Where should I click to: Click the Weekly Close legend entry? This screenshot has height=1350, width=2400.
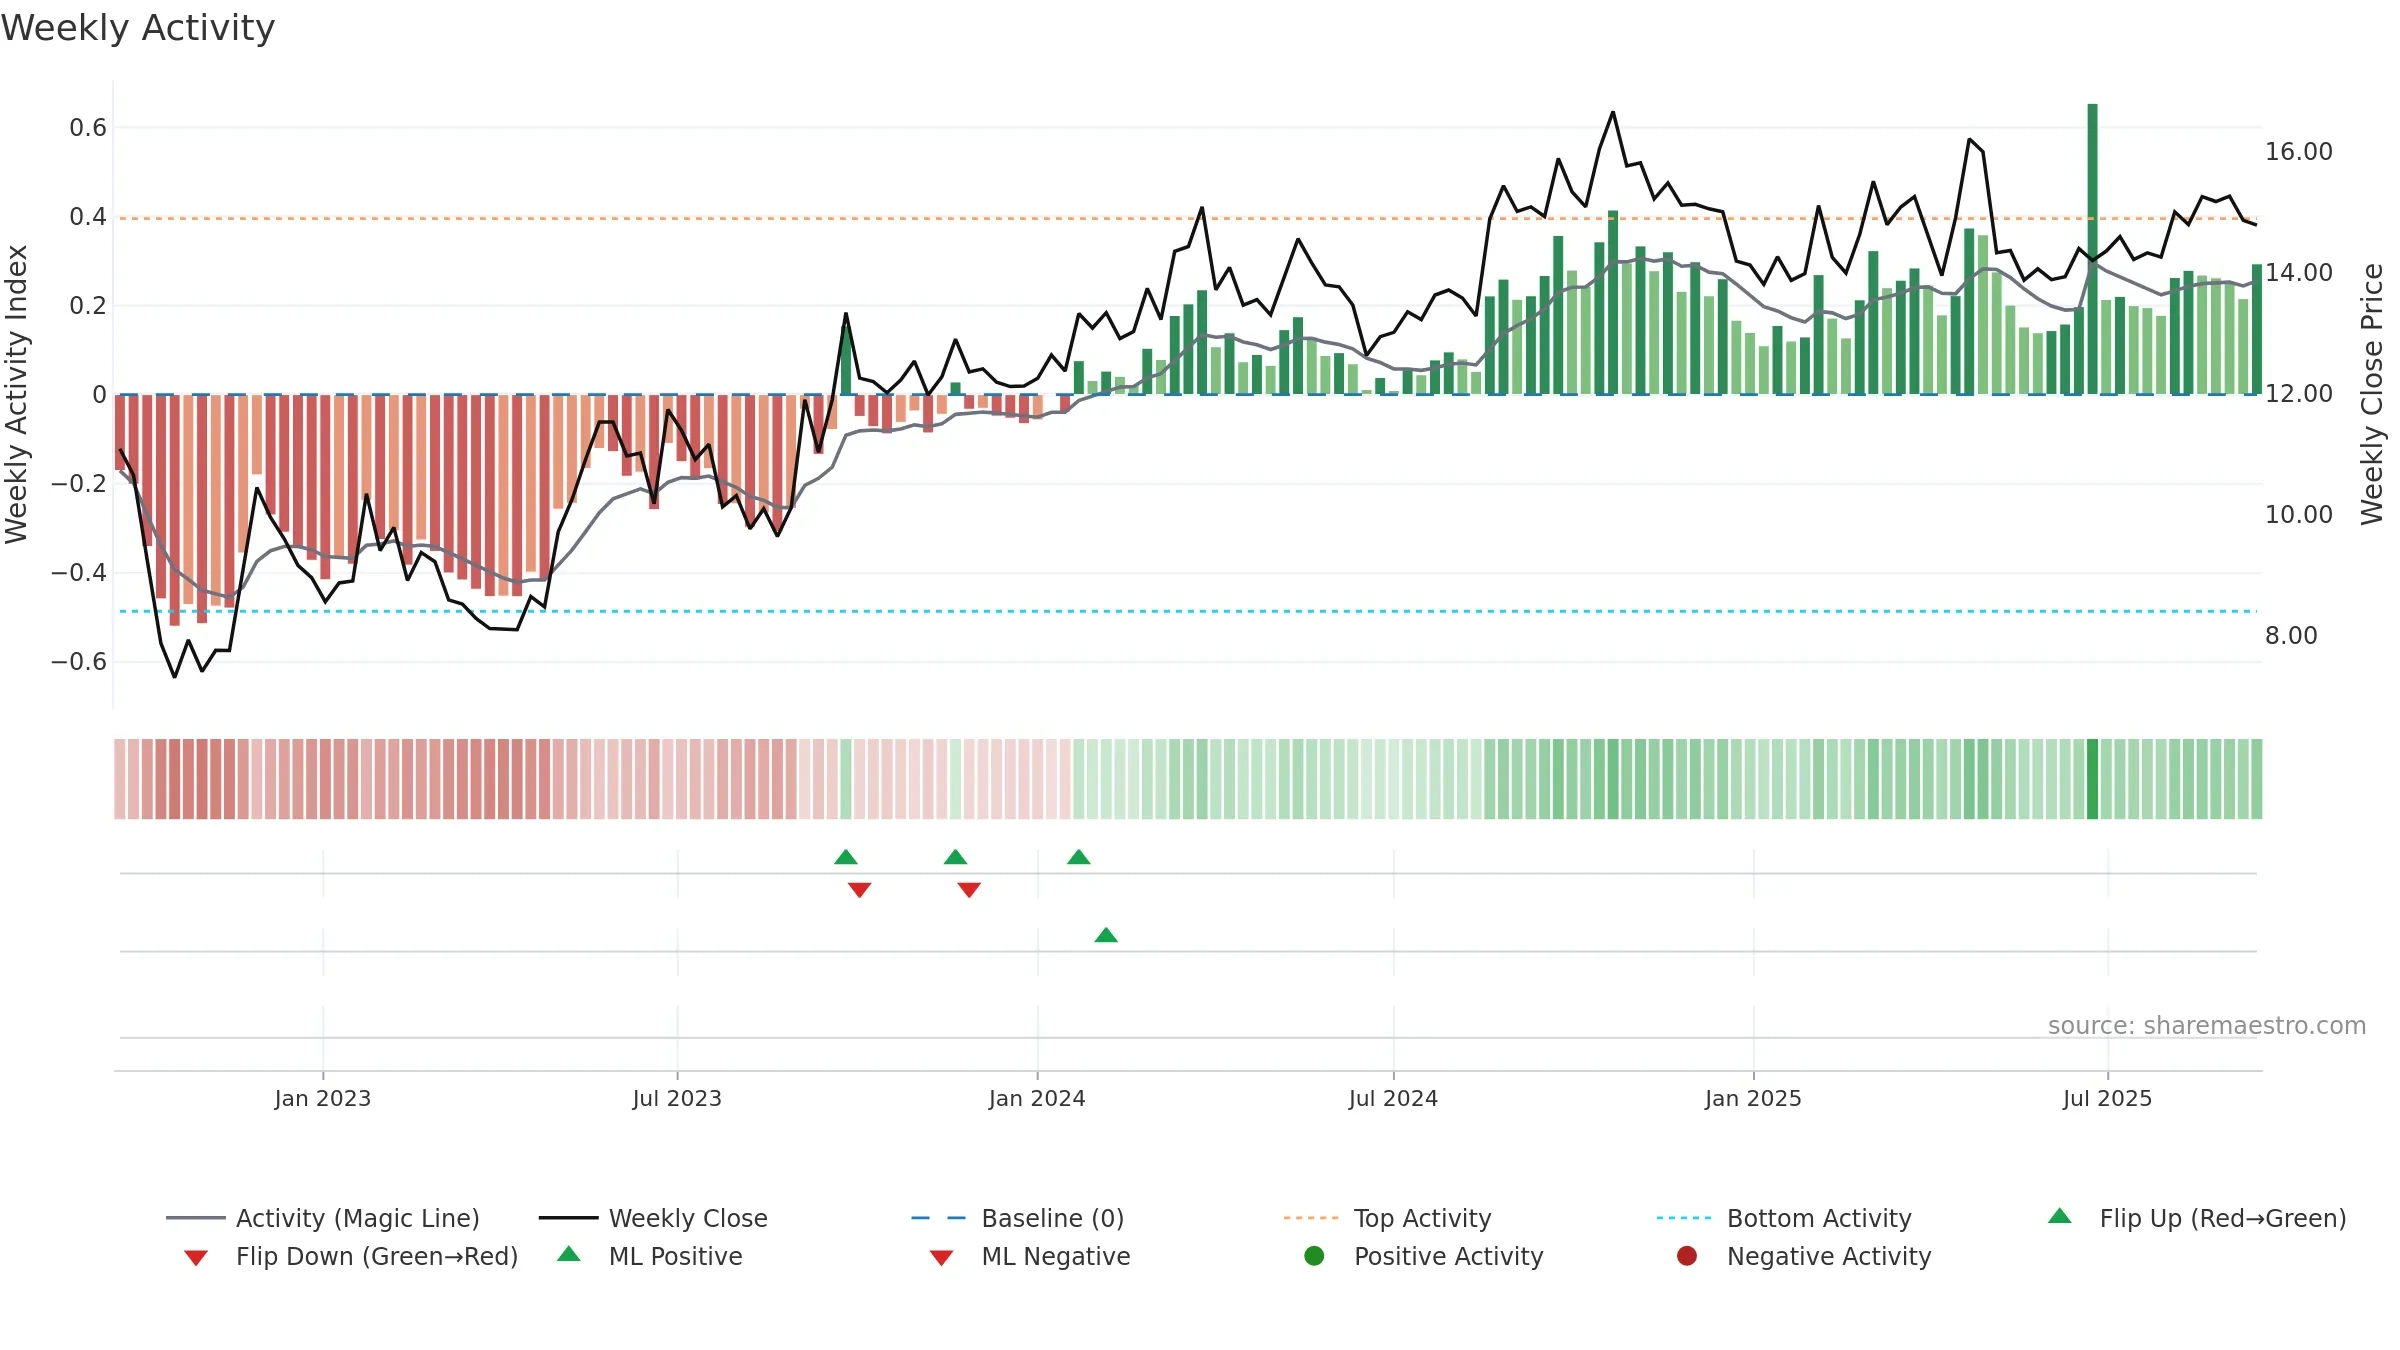point(653,1218)
